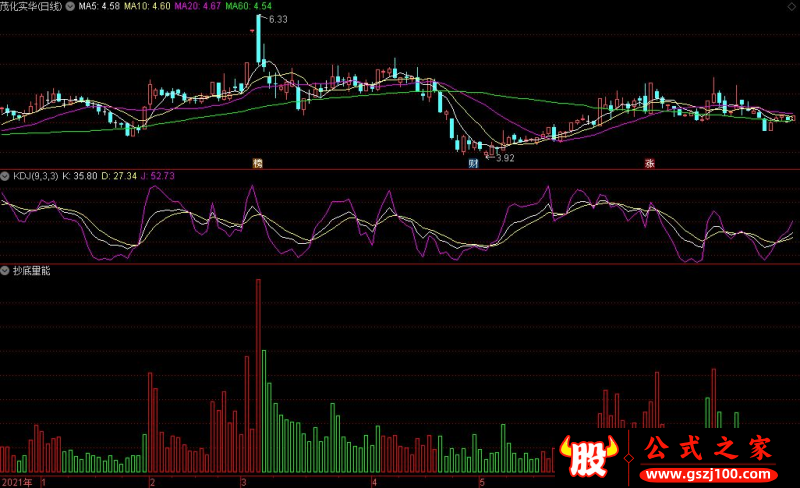Click the month 3 marker on timeline
Viewport: 800px width, 488px height.
coord(244,482)
